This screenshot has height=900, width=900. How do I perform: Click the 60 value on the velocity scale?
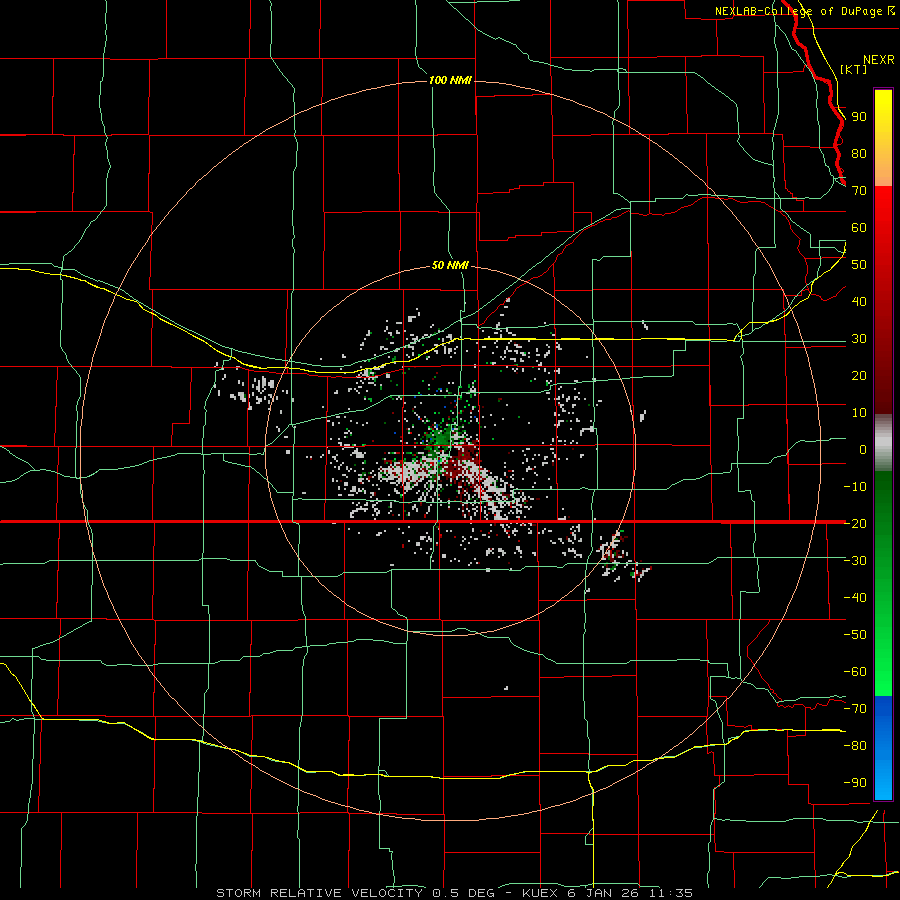859,228
